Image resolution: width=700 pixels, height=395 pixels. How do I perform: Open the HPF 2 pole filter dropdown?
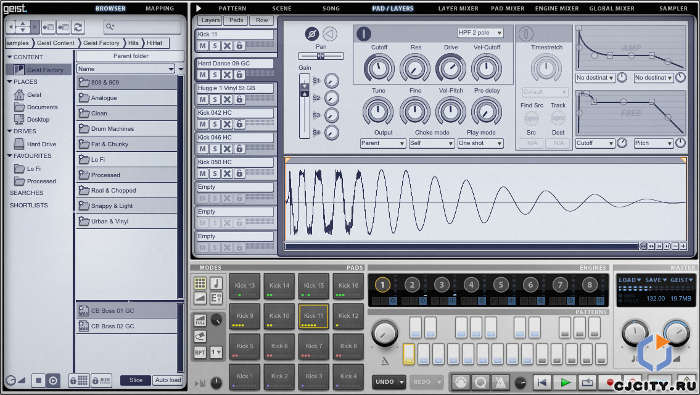point(480,33)
